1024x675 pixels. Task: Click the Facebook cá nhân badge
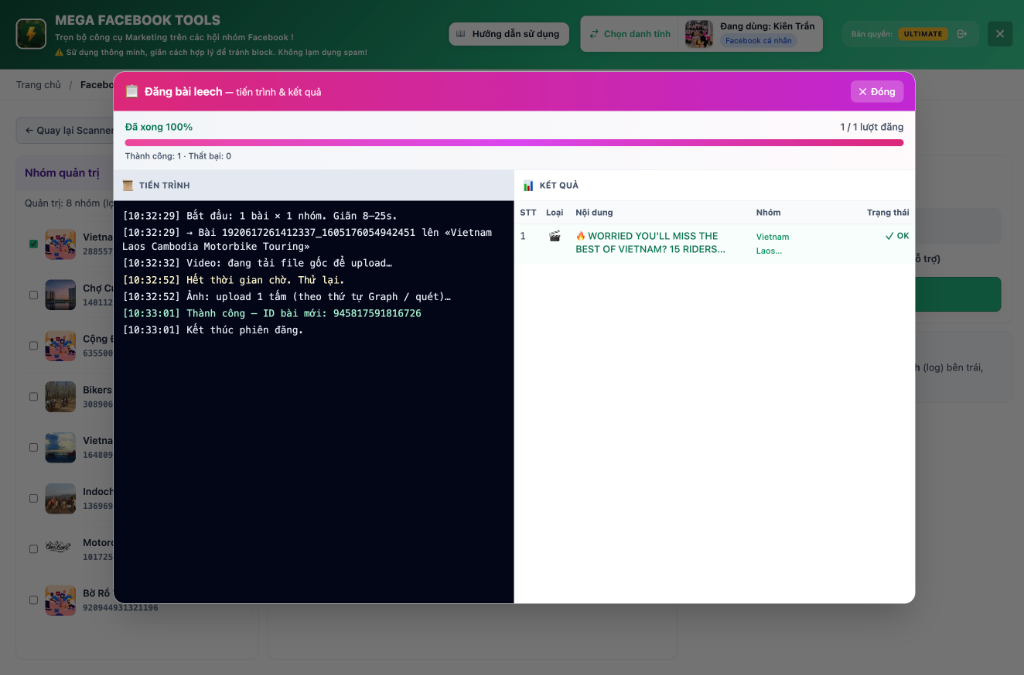pyautogui.click(x=758, y=40)
